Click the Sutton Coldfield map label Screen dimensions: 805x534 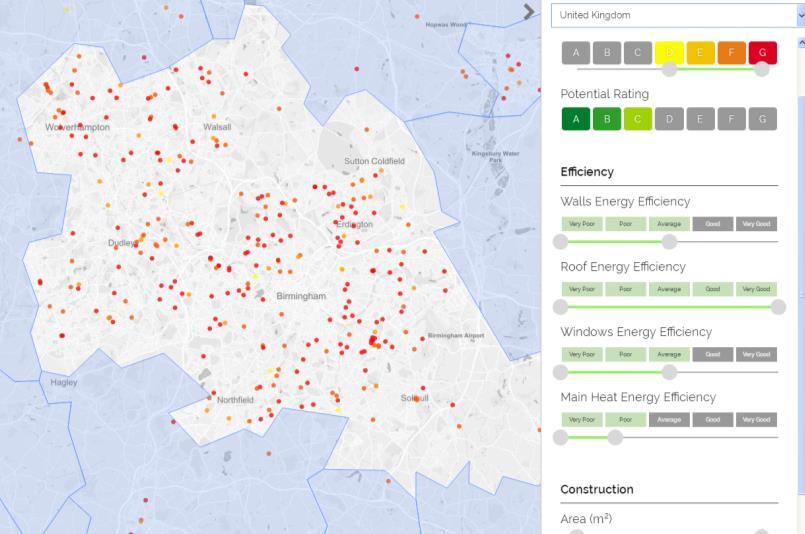tap(374, 161)
